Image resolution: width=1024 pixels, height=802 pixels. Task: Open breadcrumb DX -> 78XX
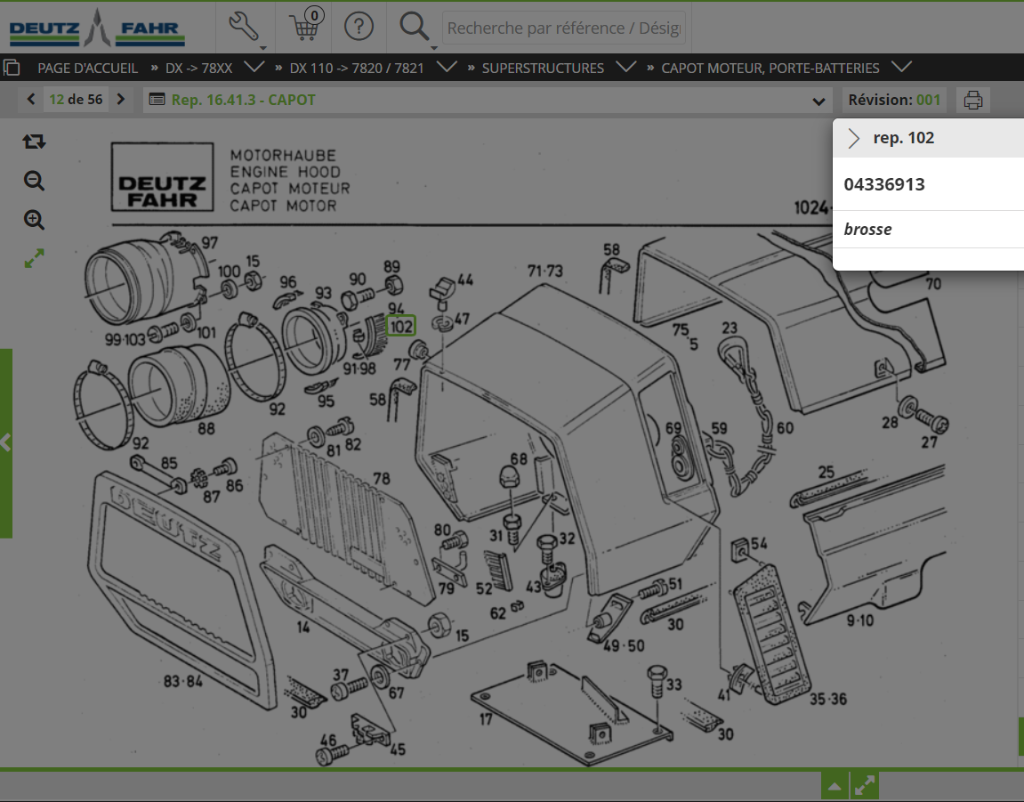pyautogui.click(x=199, y=68)
